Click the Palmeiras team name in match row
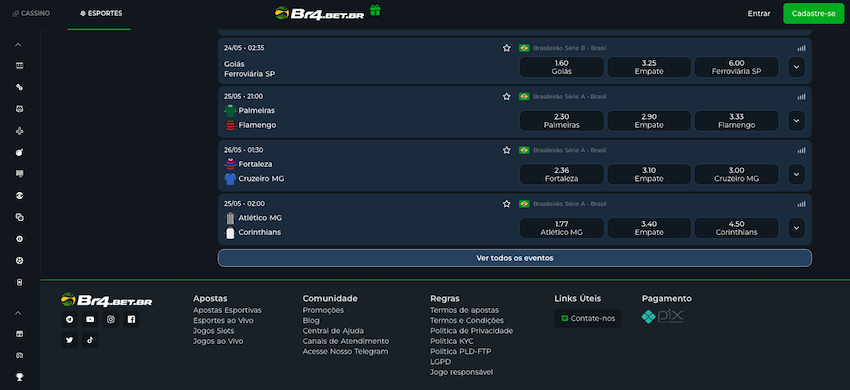The height and width of the screenshot is (390, 850). point(256,111)
